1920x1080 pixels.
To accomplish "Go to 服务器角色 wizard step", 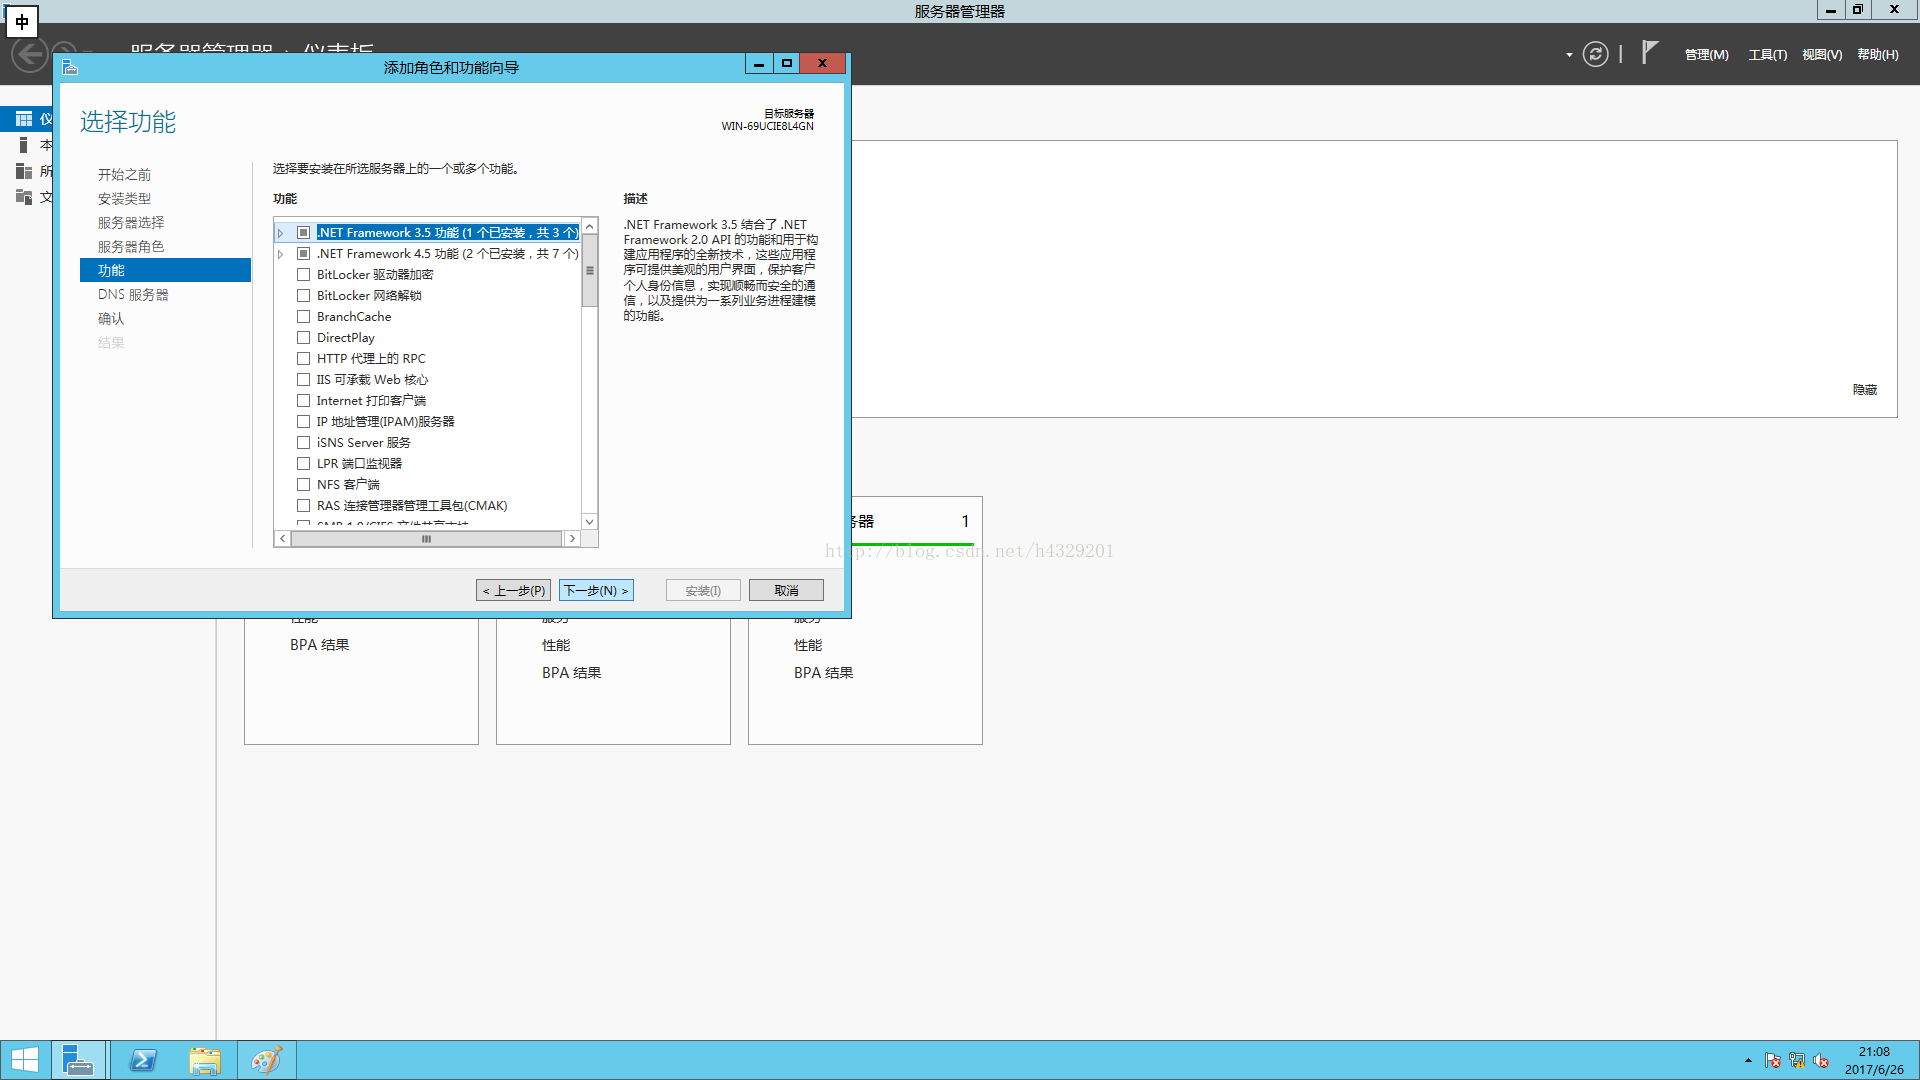I will (x=131, y=247).
